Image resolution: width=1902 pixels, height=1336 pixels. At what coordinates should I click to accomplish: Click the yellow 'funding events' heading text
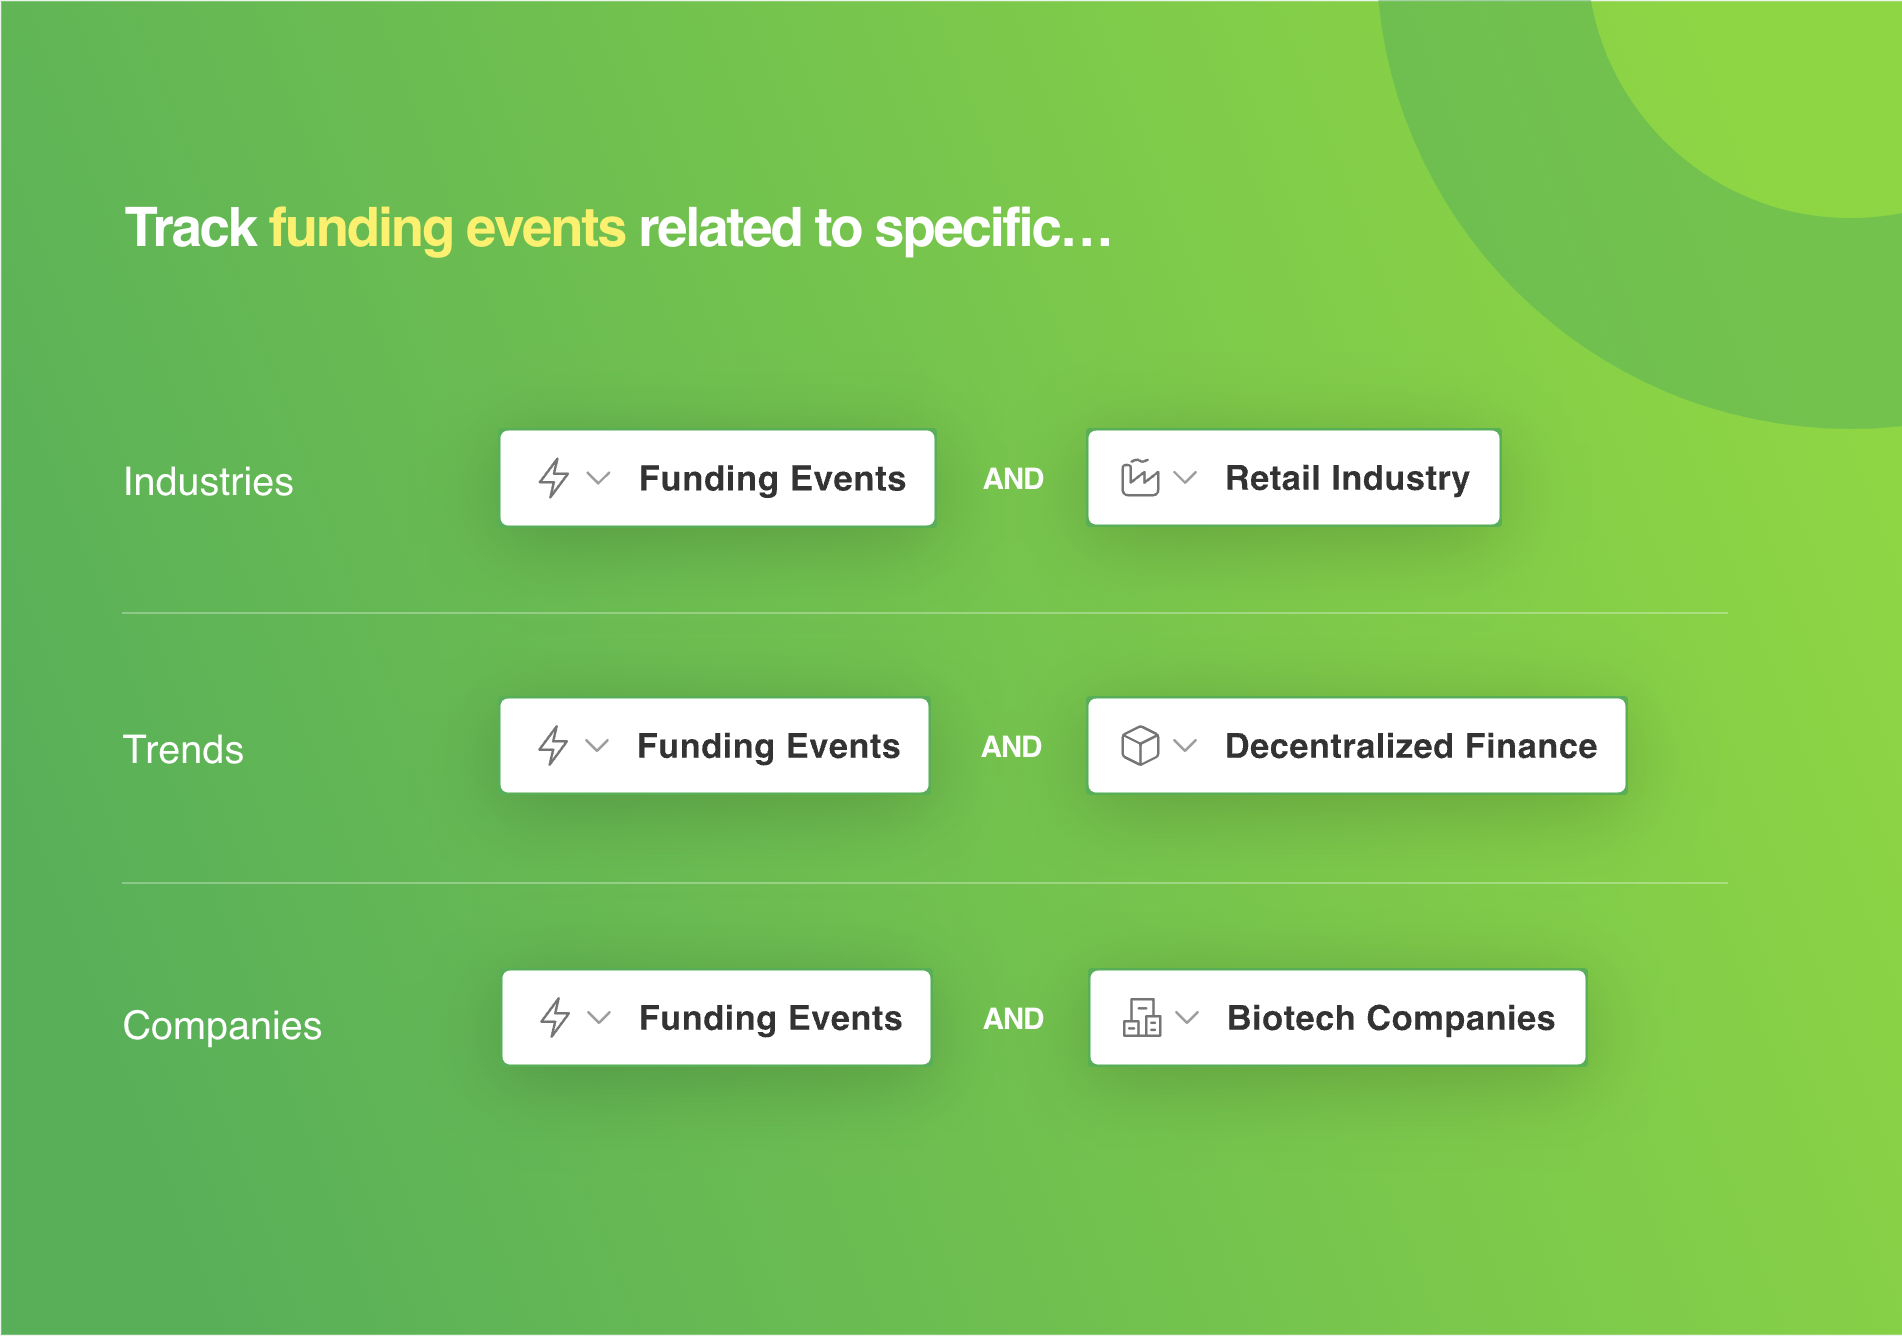(447, 228)
